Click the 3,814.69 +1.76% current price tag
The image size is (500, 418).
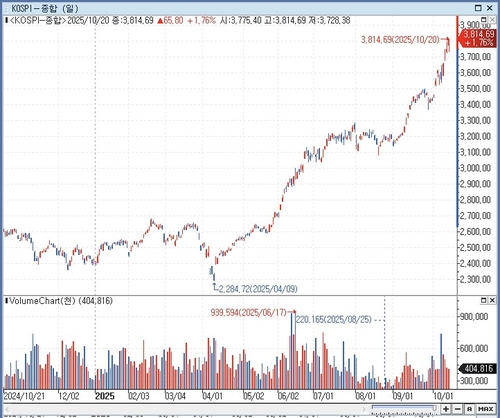477,38
